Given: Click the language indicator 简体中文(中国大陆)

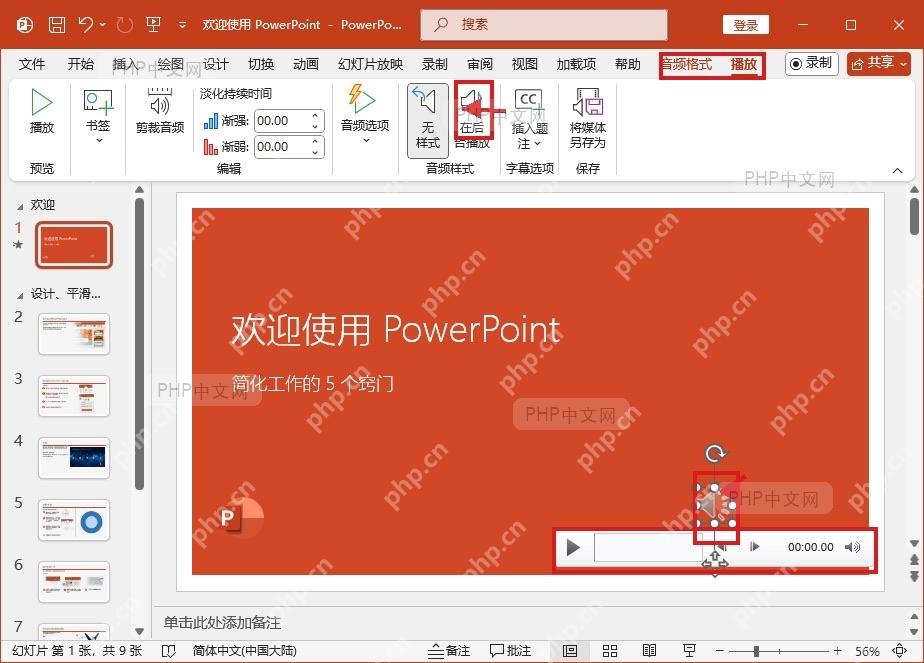Looking at the screenshot, I should point(244,651).
